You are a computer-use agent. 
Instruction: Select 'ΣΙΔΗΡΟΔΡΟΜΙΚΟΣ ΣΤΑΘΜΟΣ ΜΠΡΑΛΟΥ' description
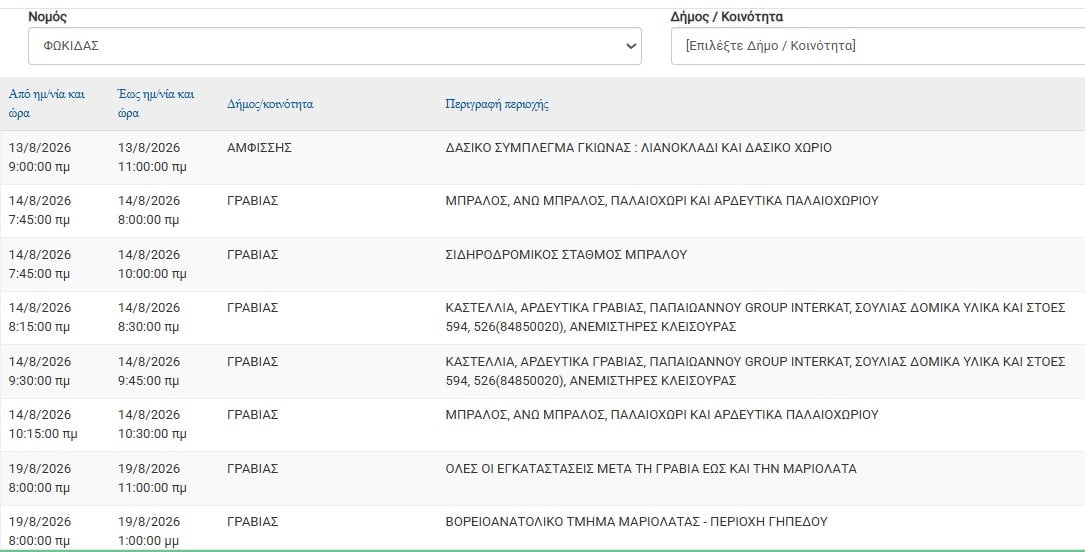pyautogui.click(x=566, y=255)
